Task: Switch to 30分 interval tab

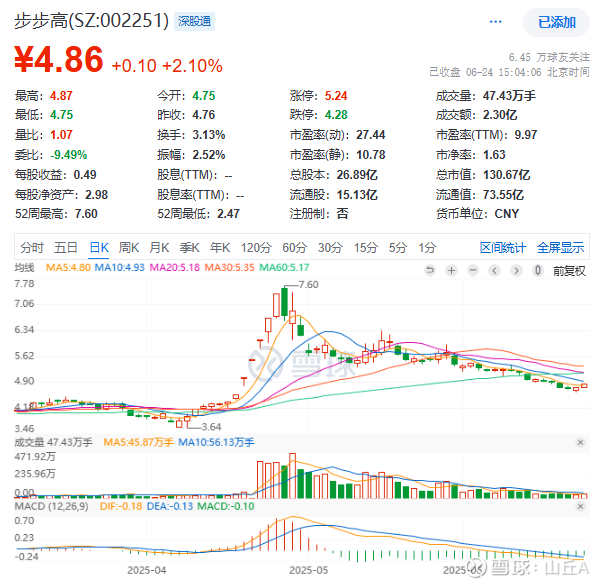Action: point(330,247)
